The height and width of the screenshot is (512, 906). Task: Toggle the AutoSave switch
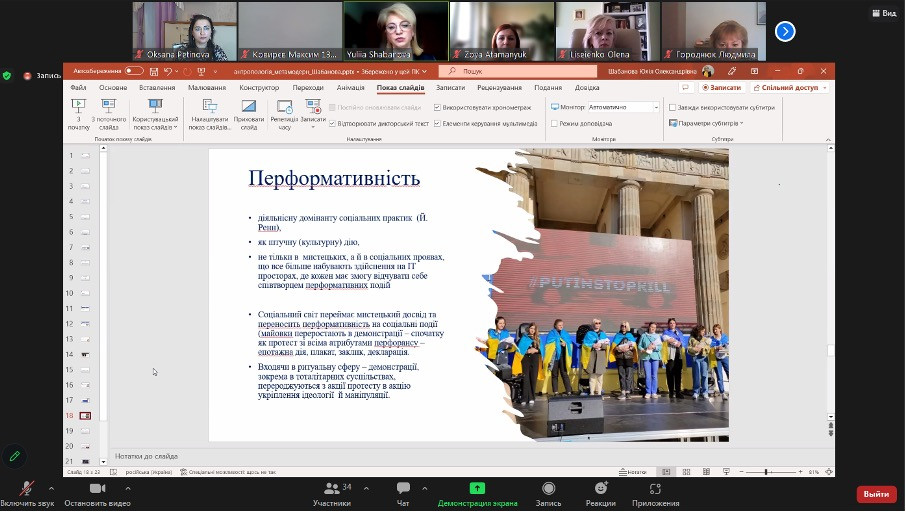134,71
